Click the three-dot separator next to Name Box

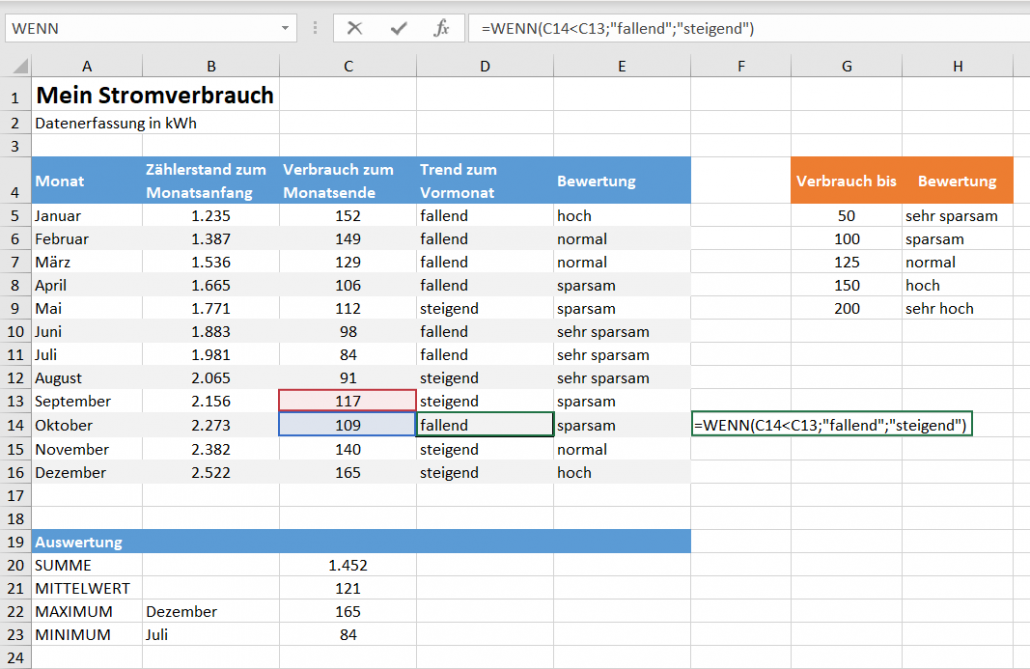click(x=316, y=28)
